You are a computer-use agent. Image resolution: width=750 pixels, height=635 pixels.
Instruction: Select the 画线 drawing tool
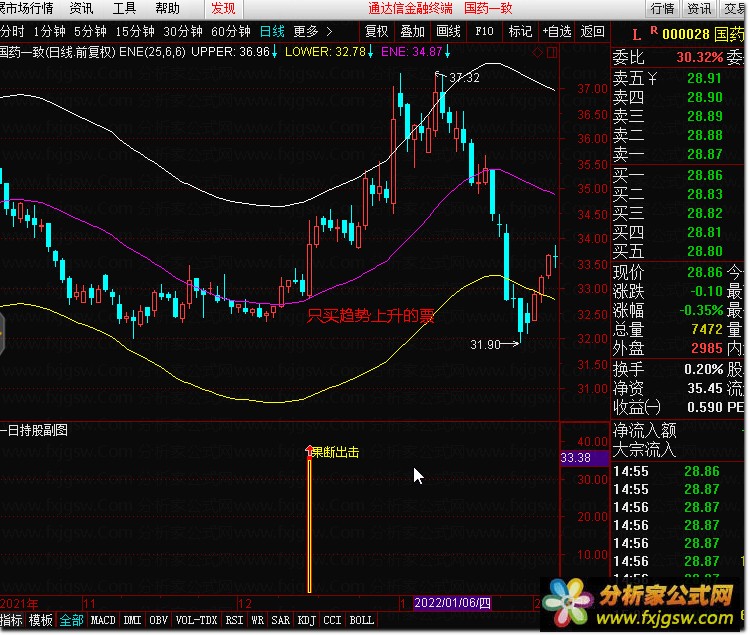[448, 32]
